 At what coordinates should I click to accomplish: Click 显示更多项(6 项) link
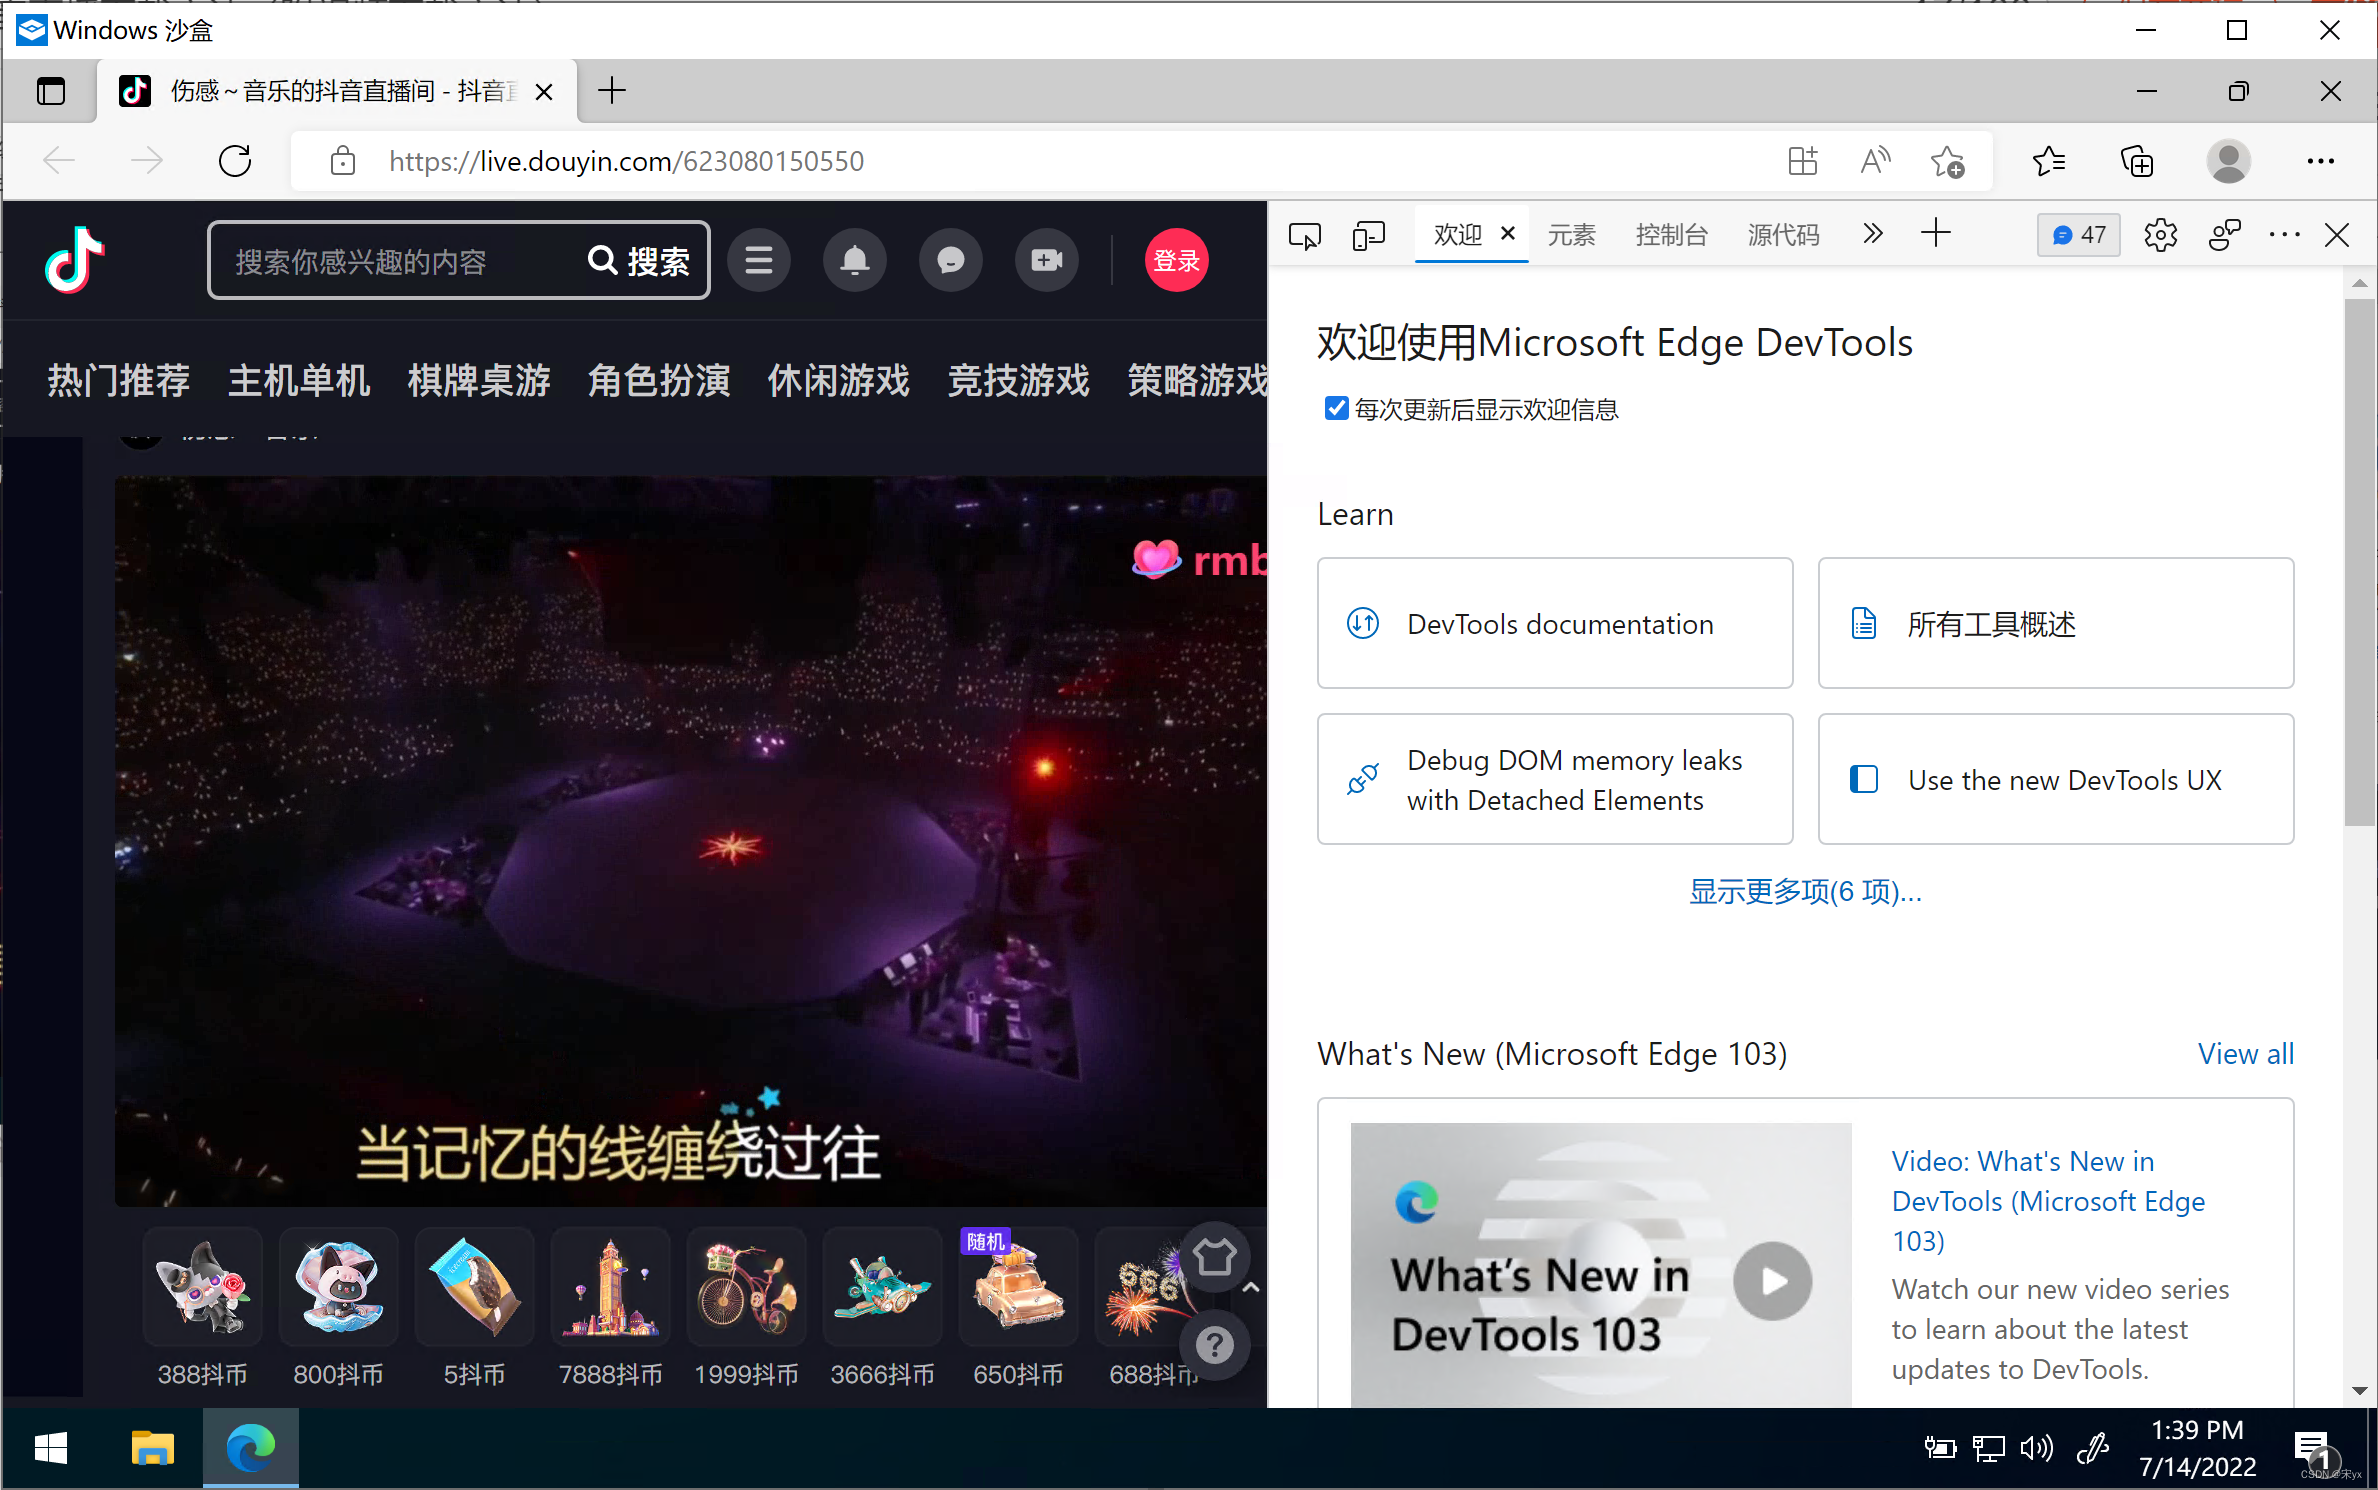pyautogui.click(x=1805, y=891)
